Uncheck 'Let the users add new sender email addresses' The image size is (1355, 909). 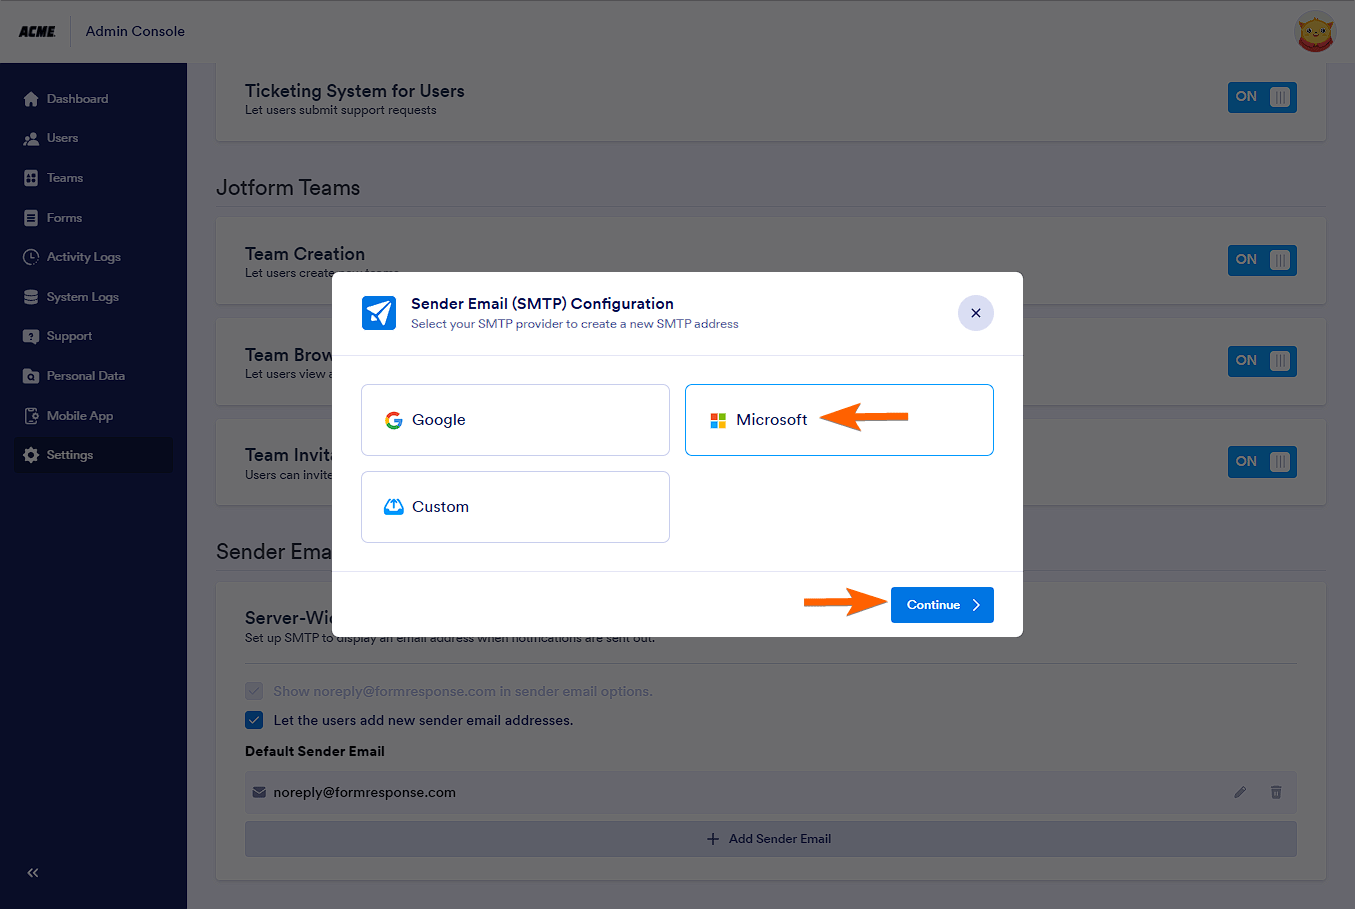click(254, 720)
